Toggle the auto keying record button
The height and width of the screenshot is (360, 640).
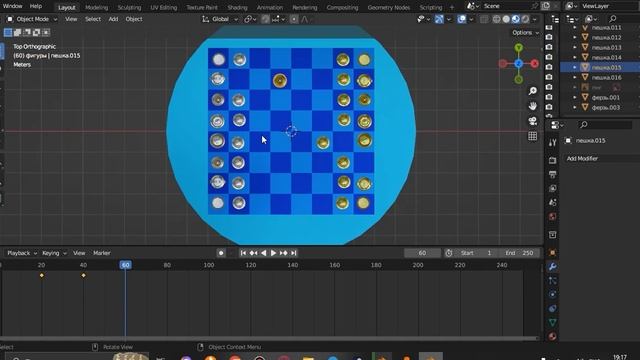[221, 253]
